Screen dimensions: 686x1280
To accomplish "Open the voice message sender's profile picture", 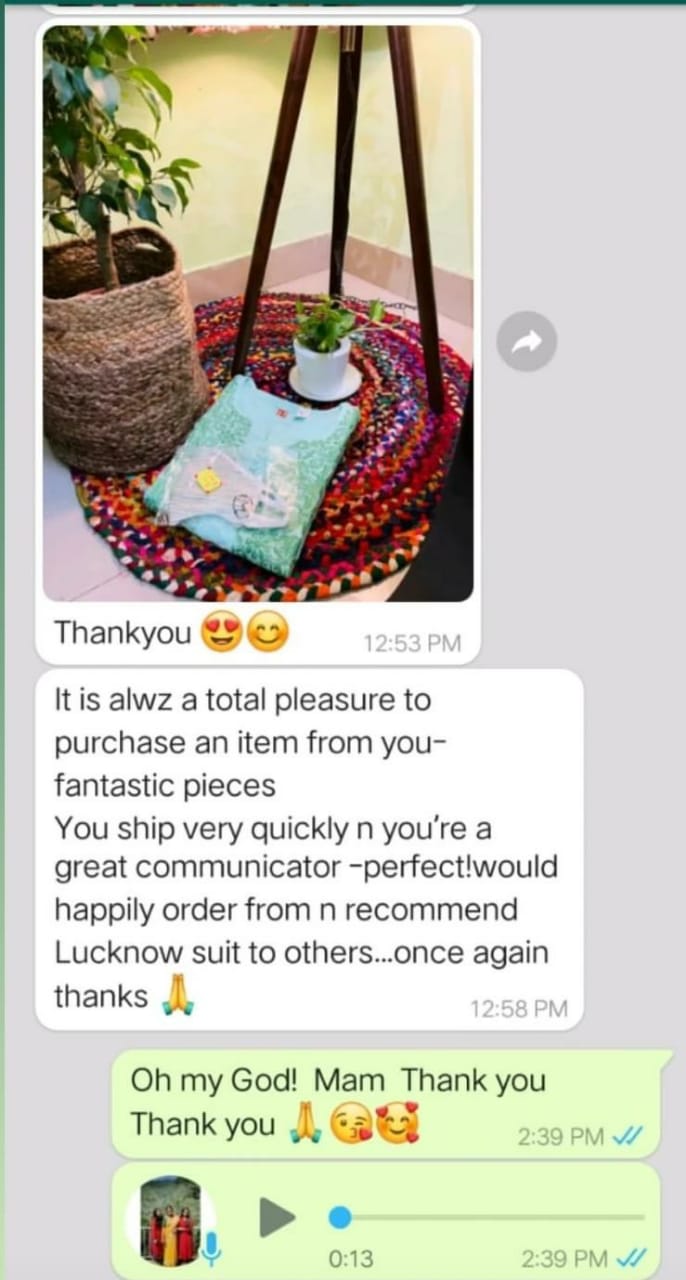I will [171, 1220].
